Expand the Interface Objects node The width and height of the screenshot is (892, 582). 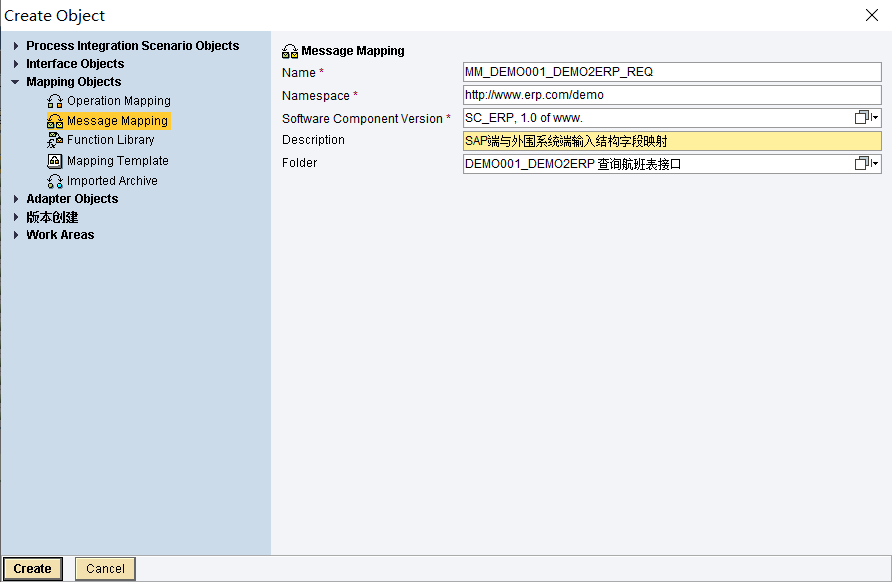click(x=16, y=64)
